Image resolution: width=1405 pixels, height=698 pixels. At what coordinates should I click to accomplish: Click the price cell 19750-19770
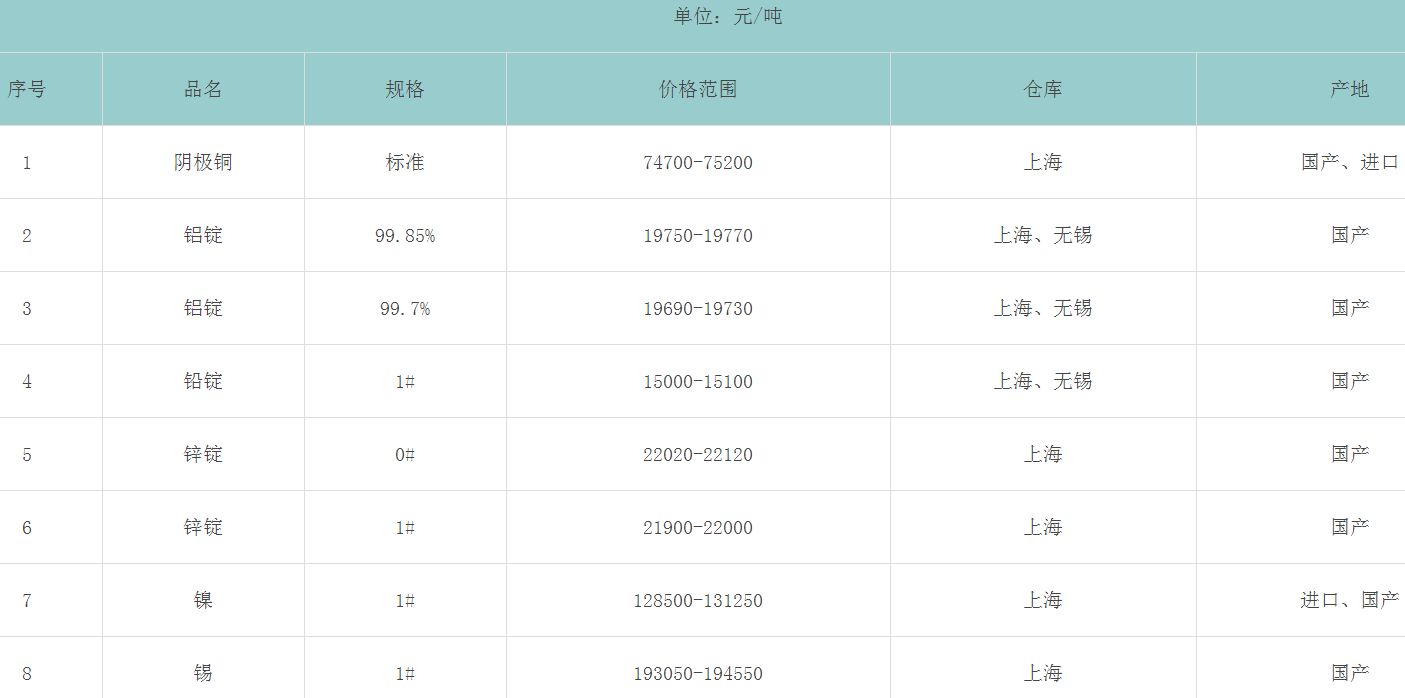pyautogui.click(x=698, y=235)
